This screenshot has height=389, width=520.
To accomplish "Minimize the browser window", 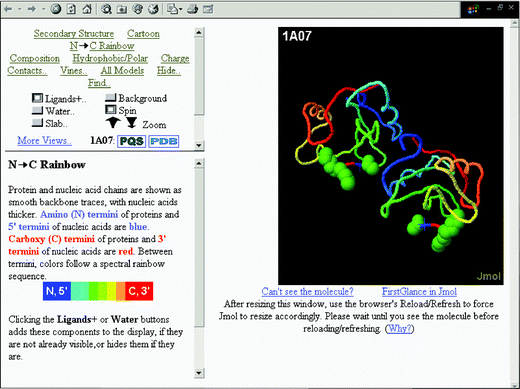I will [x=489, y=8].
